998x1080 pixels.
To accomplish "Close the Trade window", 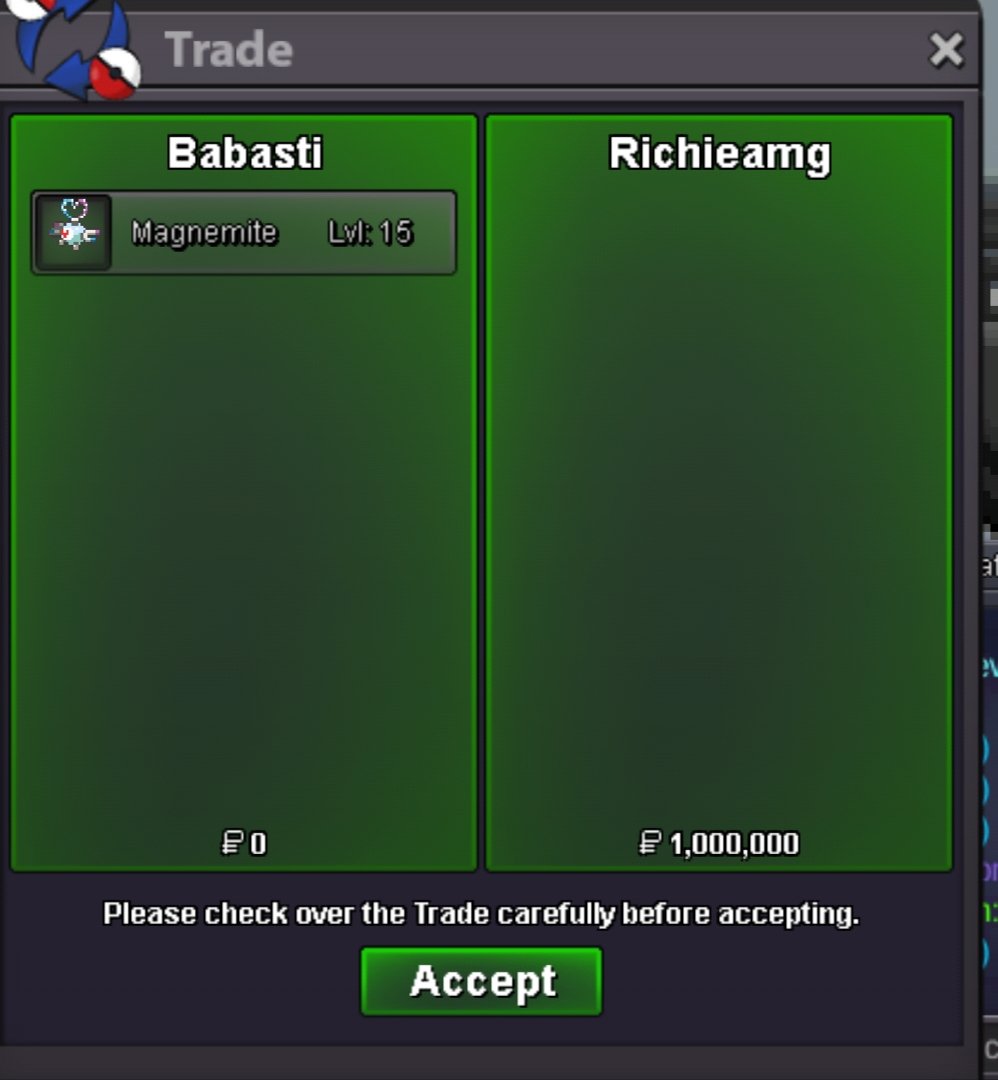I will click(946, 50).
